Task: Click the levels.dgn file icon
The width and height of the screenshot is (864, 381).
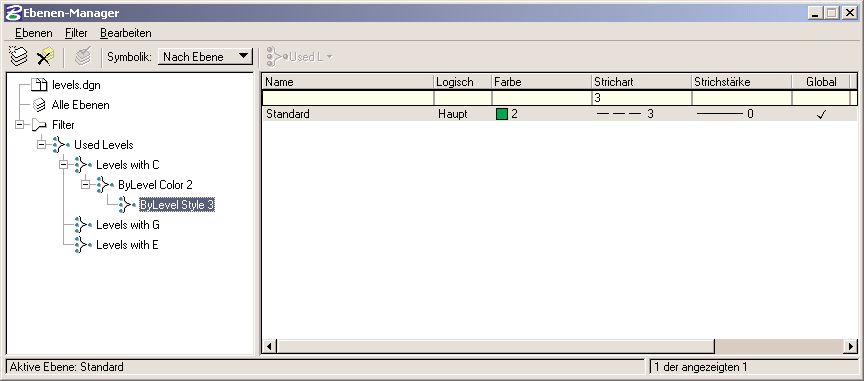Action: (39, 85)
